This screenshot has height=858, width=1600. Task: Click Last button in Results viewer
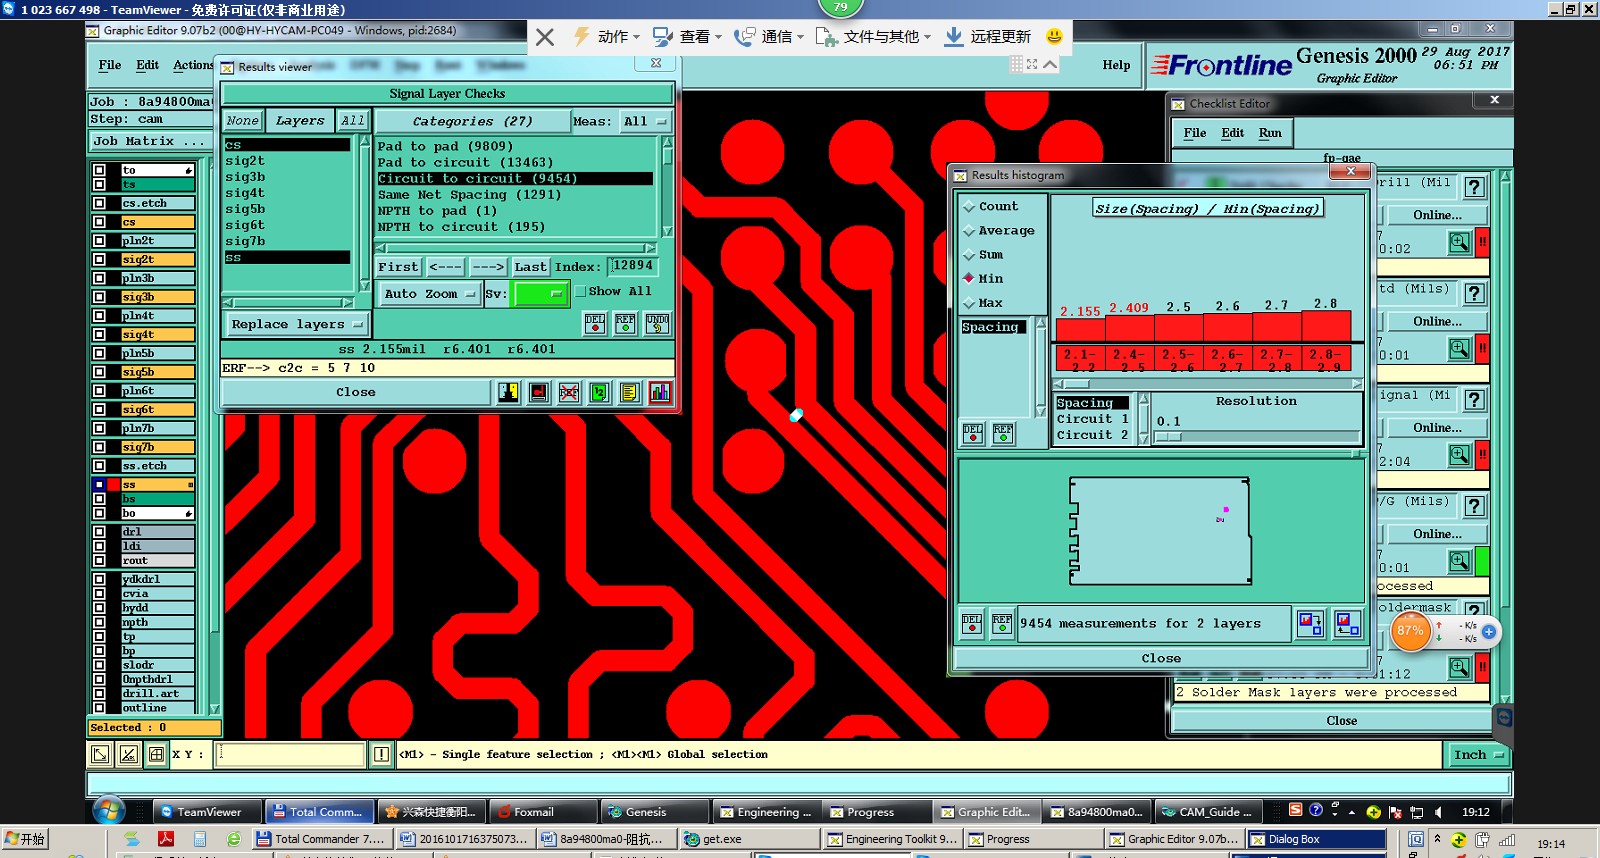tap(530, 267)
